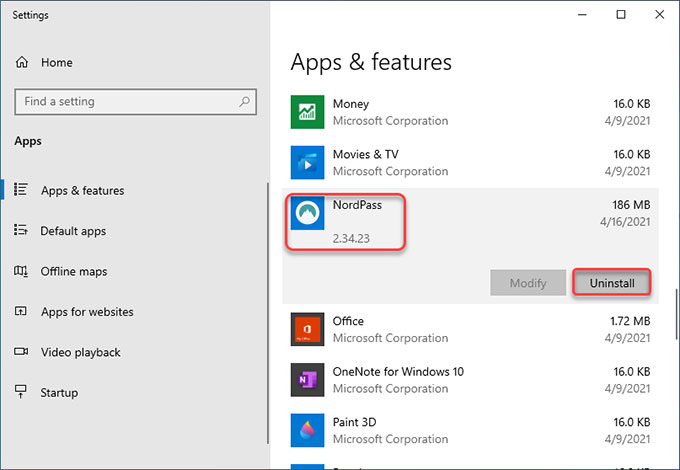The width and height of the screenshot is (680, 470).
Task: Click the Paint 3D app icon
Action: (x=307, y=430)
